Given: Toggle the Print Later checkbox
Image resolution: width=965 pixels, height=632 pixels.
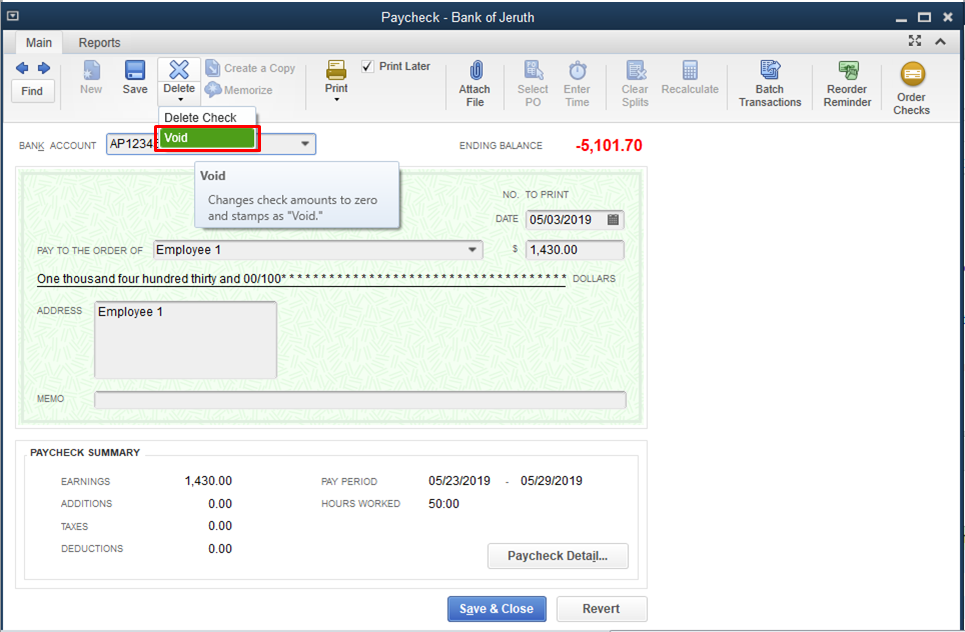Looking at the screenshot, I should click(x=367, y=66).
